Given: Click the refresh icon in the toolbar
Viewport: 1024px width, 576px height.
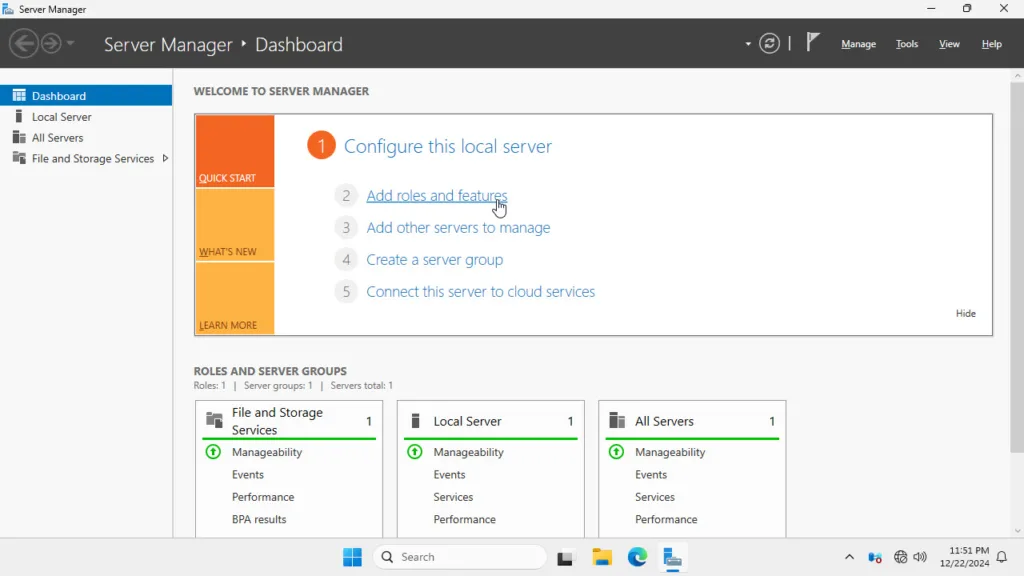Looking at the screenshot, I should 768,43.
